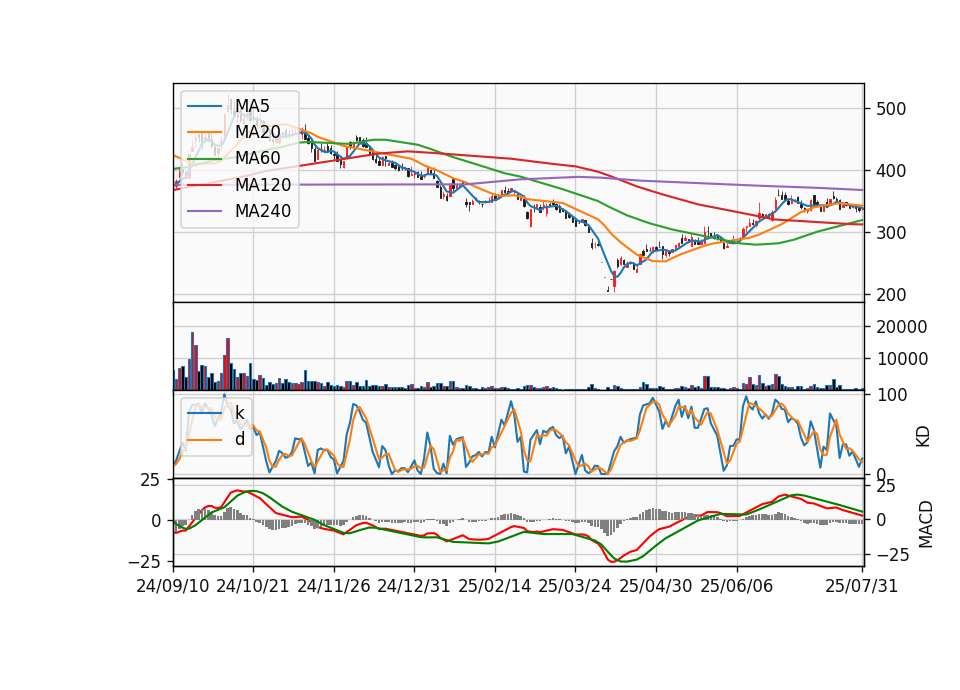Click the purple MA240 line sample in legend
Viewport: 960px width, 690px height.
204,211
